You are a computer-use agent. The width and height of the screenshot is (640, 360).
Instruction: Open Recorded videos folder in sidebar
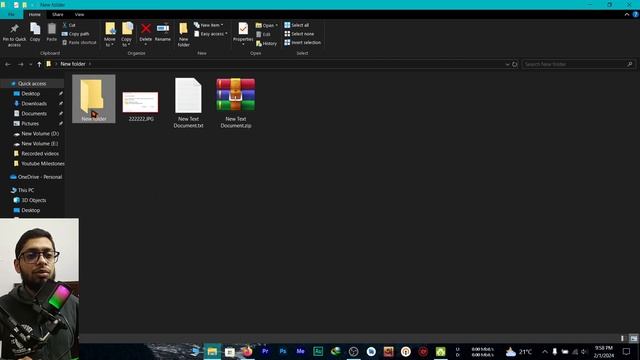pyautogui.click(x=40, y=153)
